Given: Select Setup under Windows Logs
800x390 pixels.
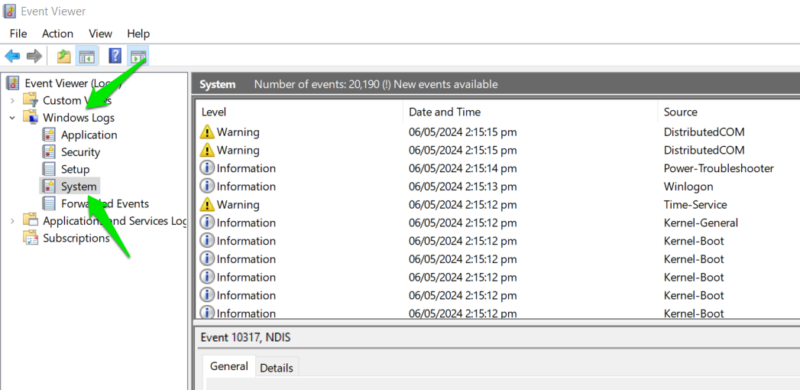Looking at the screenshot, I should coord(76,169).
